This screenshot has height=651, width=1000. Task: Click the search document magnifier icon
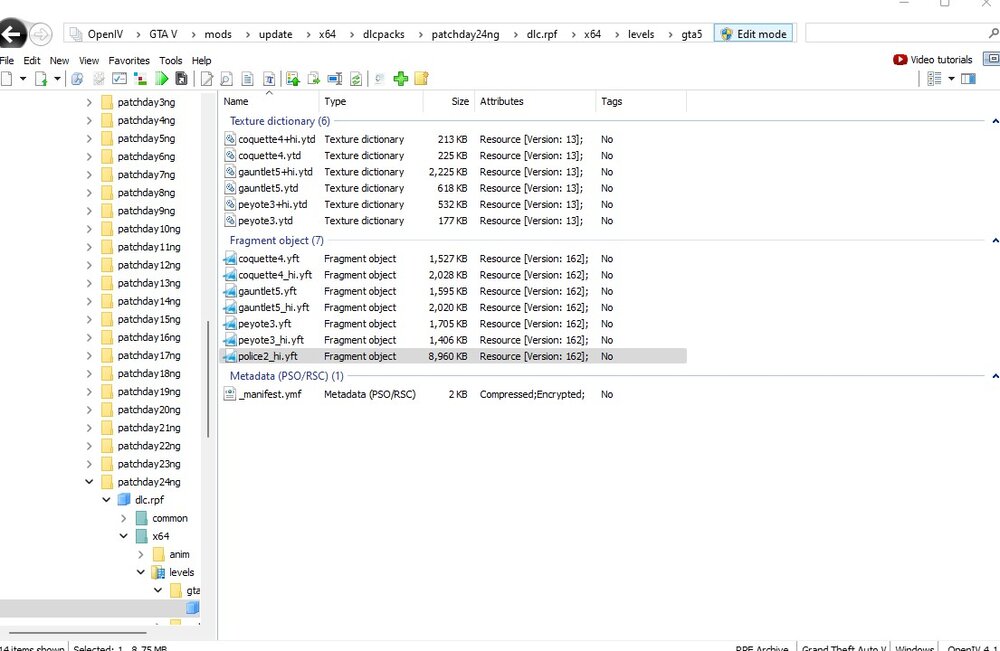click(226, 78)
